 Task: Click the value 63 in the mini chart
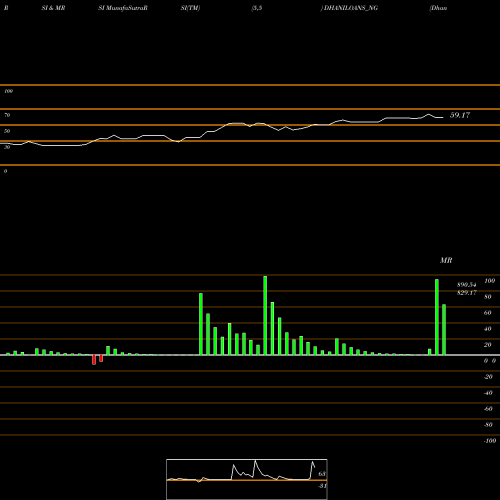coord(322,474)
